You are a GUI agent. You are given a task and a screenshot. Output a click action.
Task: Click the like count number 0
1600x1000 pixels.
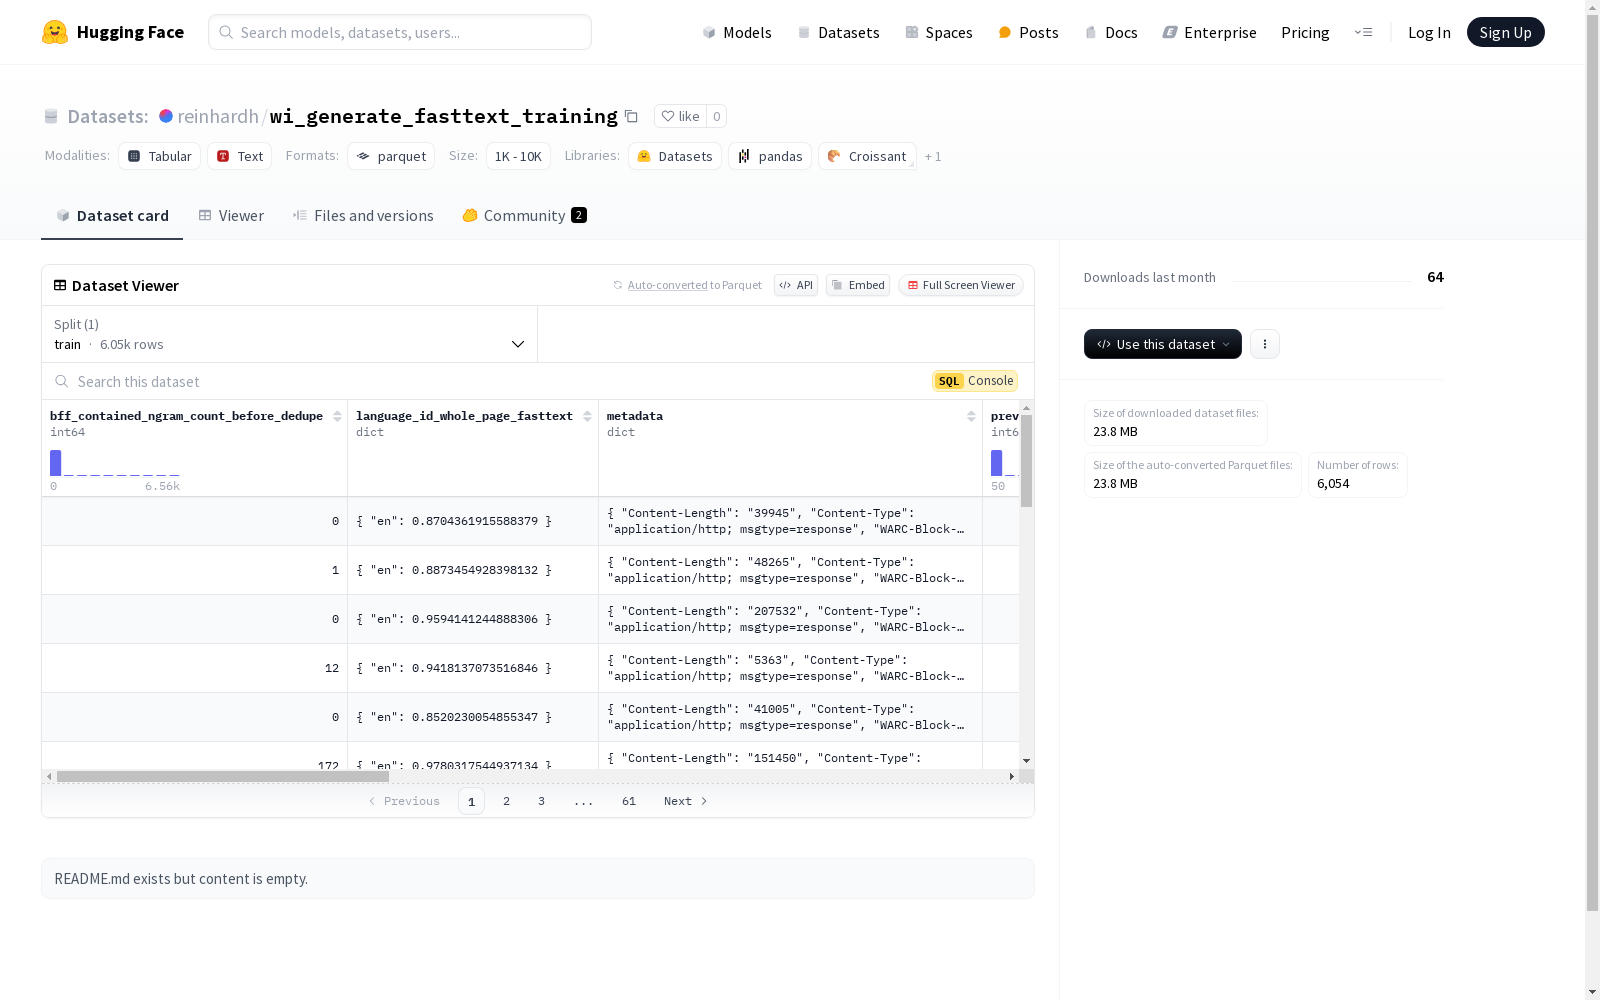(x=716, y=116)
